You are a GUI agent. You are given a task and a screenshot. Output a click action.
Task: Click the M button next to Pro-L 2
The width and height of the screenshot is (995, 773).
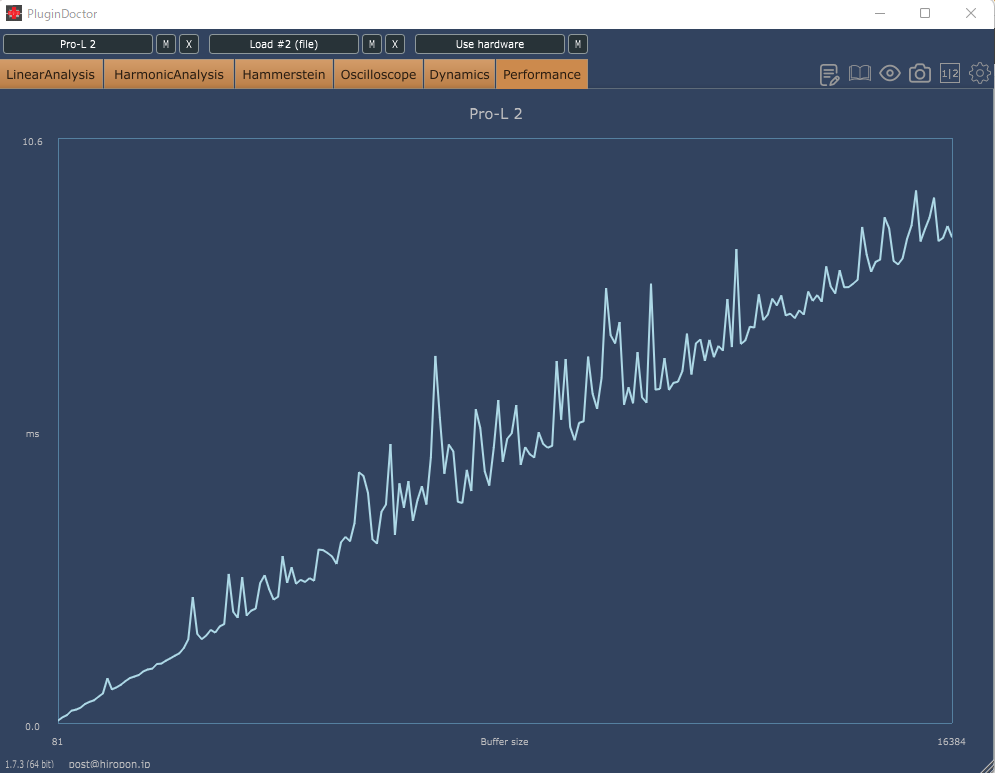point(166,44)
